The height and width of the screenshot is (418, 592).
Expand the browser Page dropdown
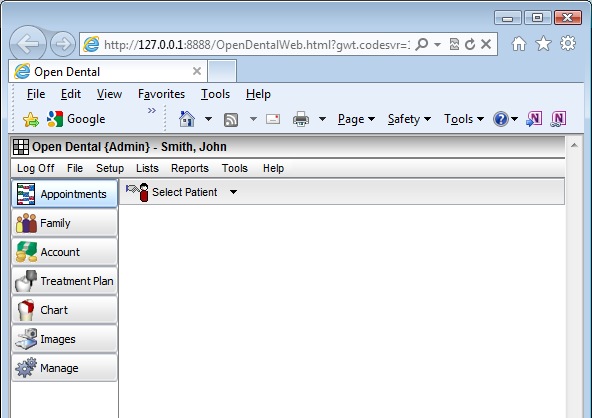coord(356,119)
